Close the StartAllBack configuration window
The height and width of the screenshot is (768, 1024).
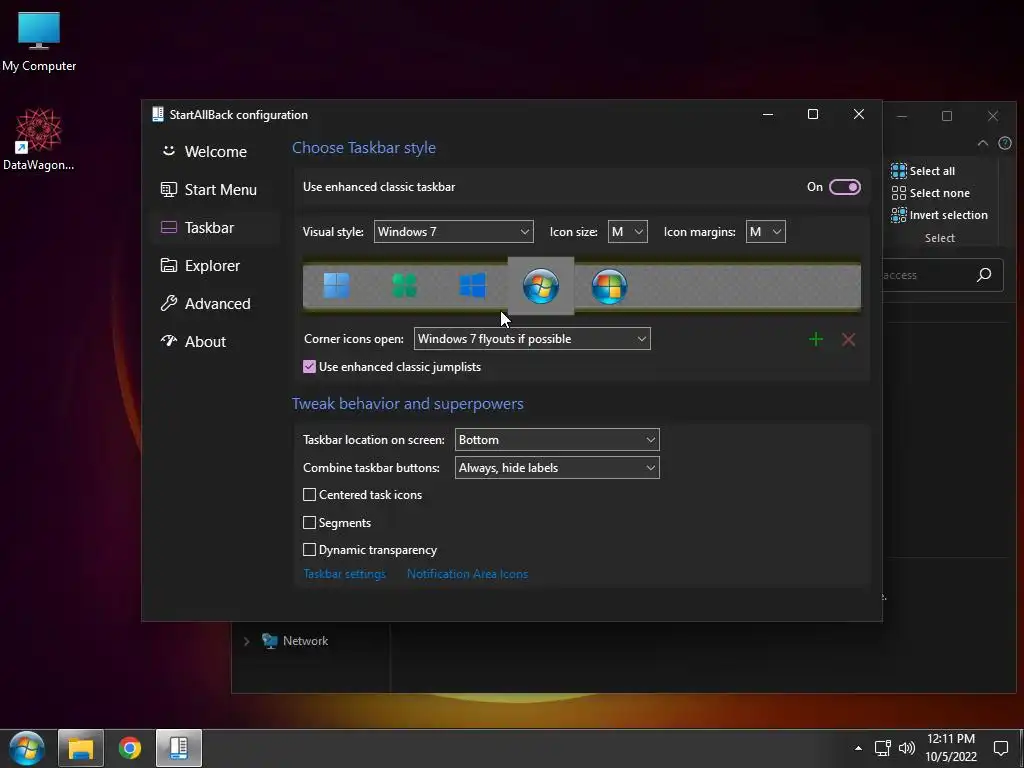[859, 114]
